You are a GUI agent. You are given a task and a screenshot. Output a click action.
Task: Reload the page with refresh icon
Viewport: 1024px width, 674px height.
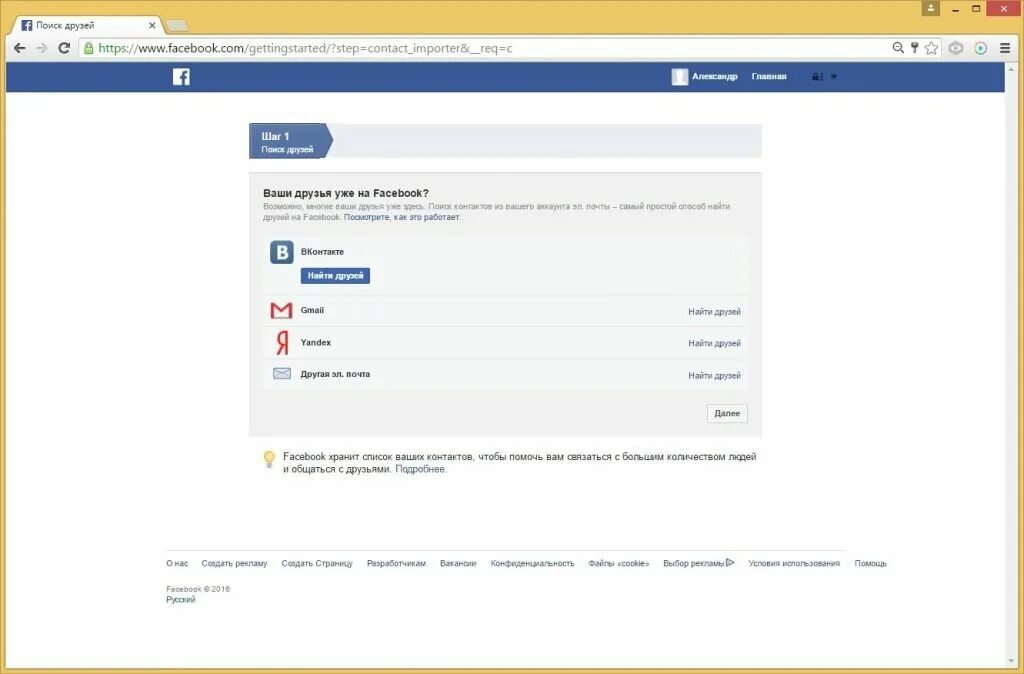(x=64, y=48)
